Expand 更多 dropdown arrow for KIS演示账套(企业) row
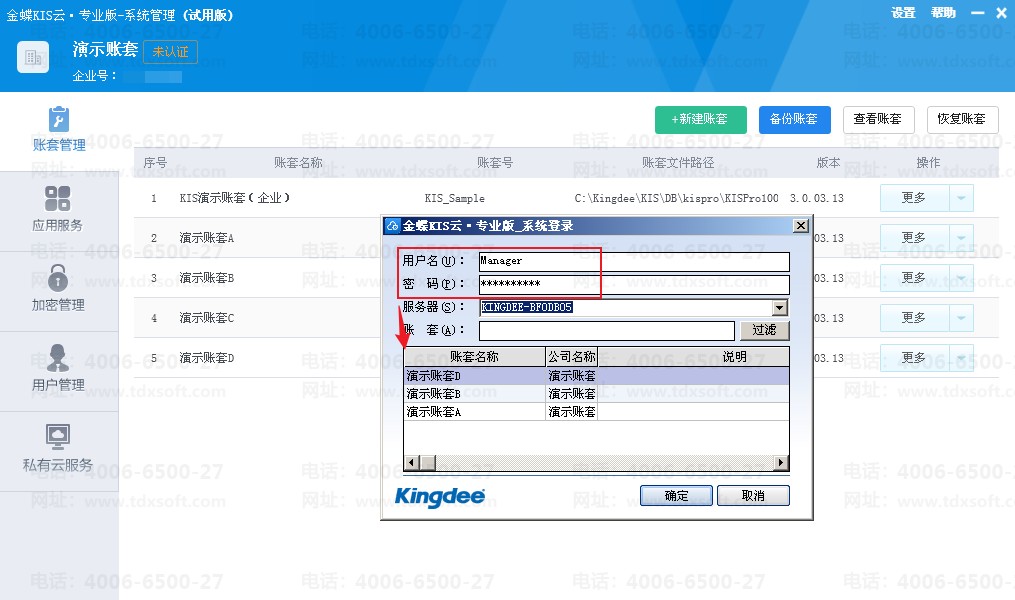1015x600 pixels. point(961,198)
